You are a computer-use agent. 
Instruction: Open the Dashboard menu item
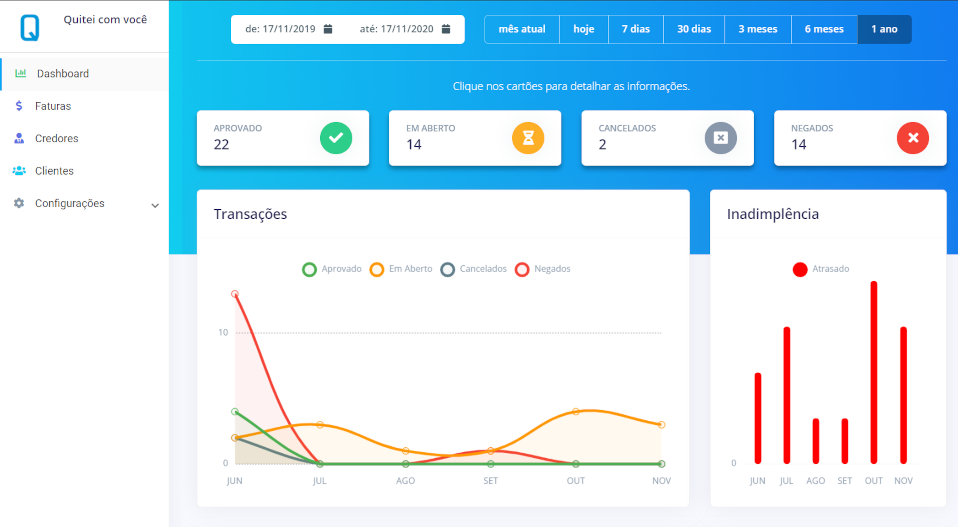tap(84, 73)
